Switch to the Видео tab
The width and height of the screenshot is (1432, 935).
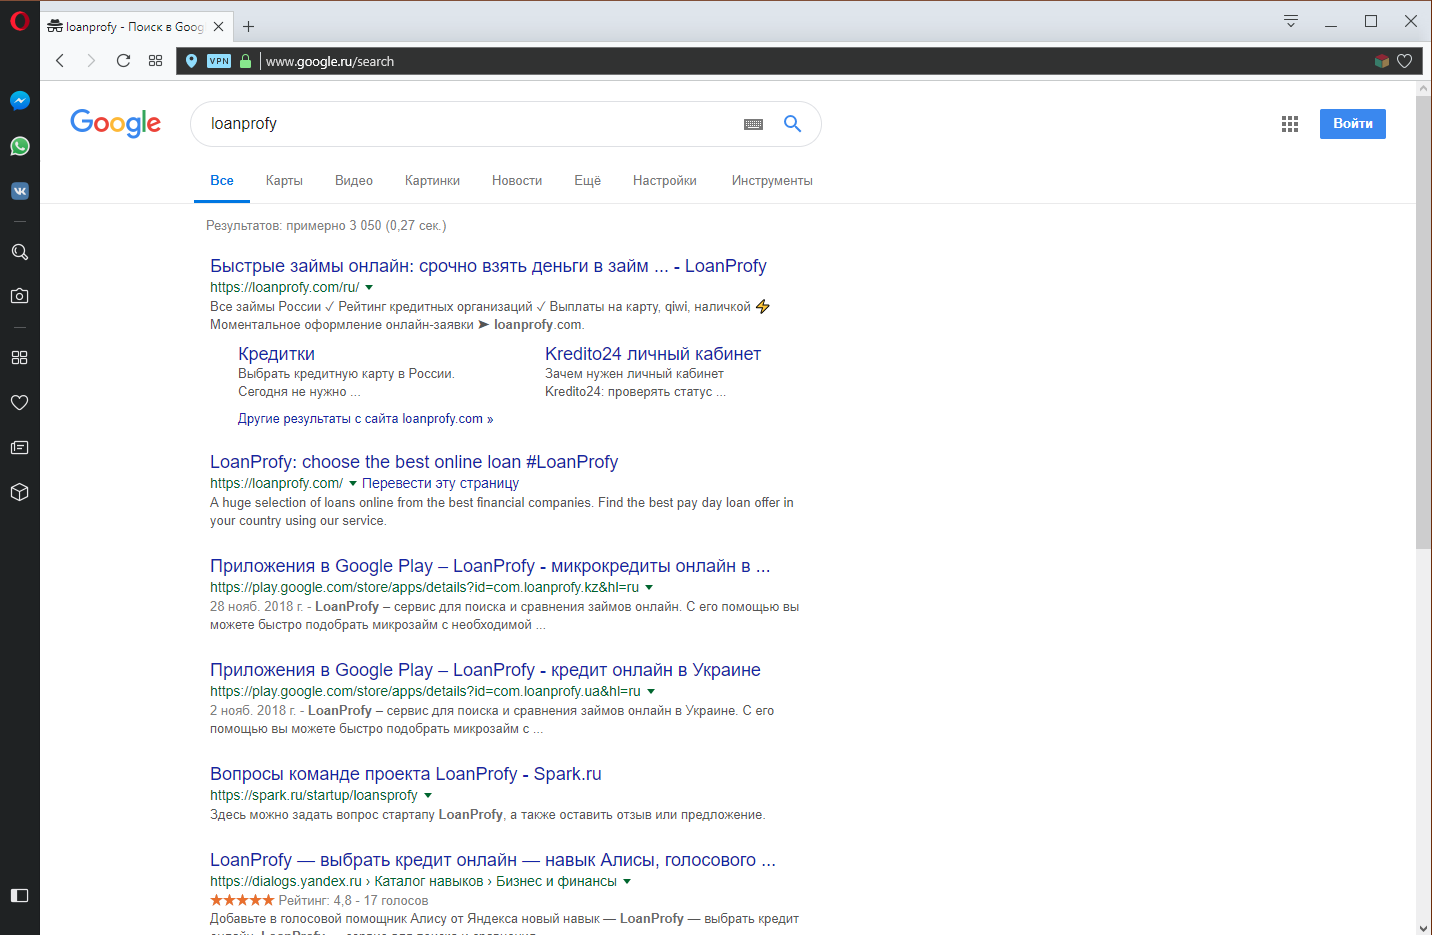(354, 181)
